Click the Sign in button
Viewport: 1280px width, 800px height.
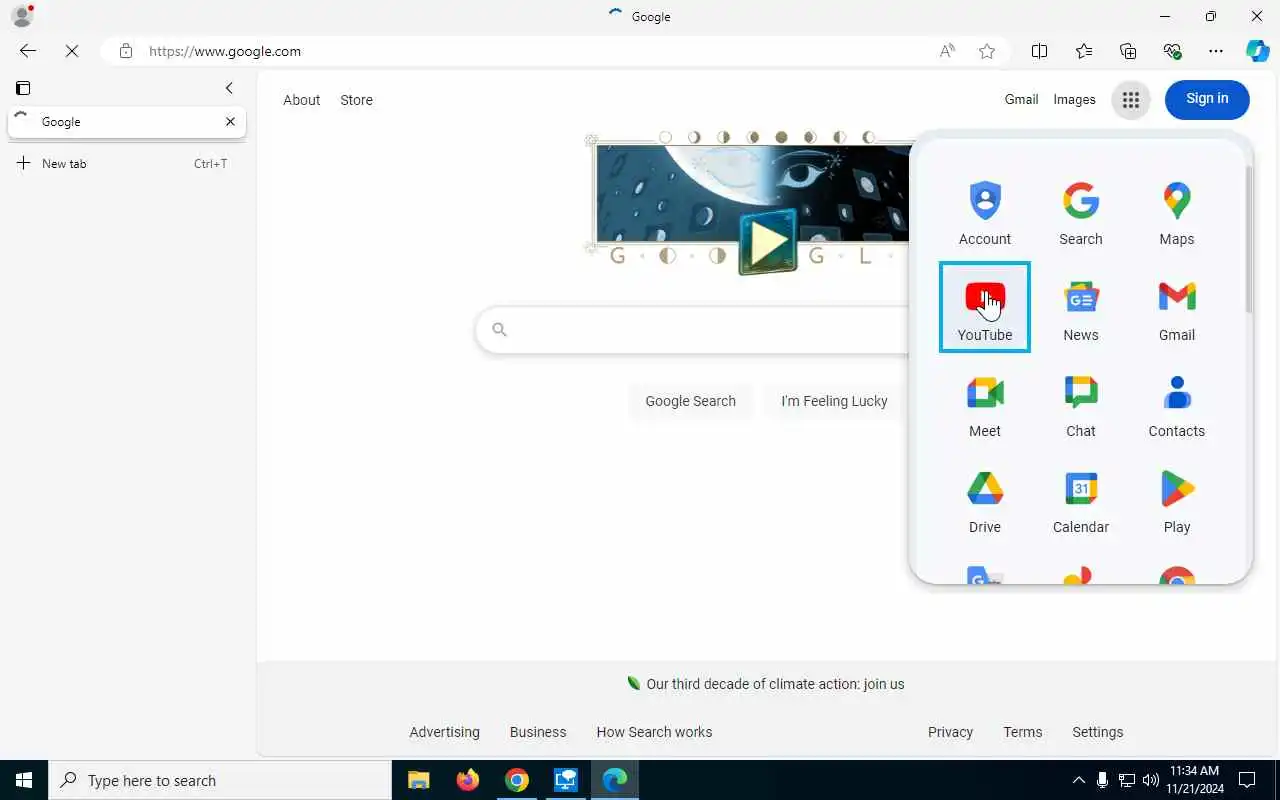[1207, 99]
